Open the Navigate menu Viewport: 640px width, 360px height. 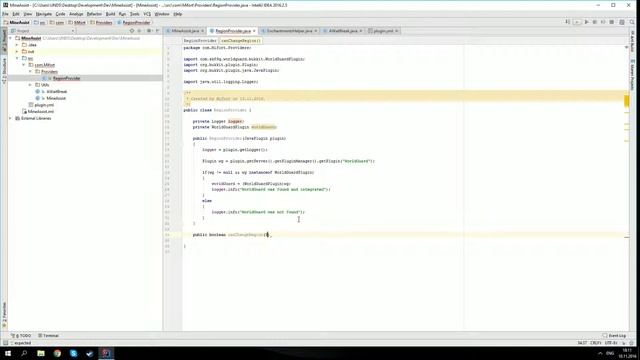[x=44, y=14]
